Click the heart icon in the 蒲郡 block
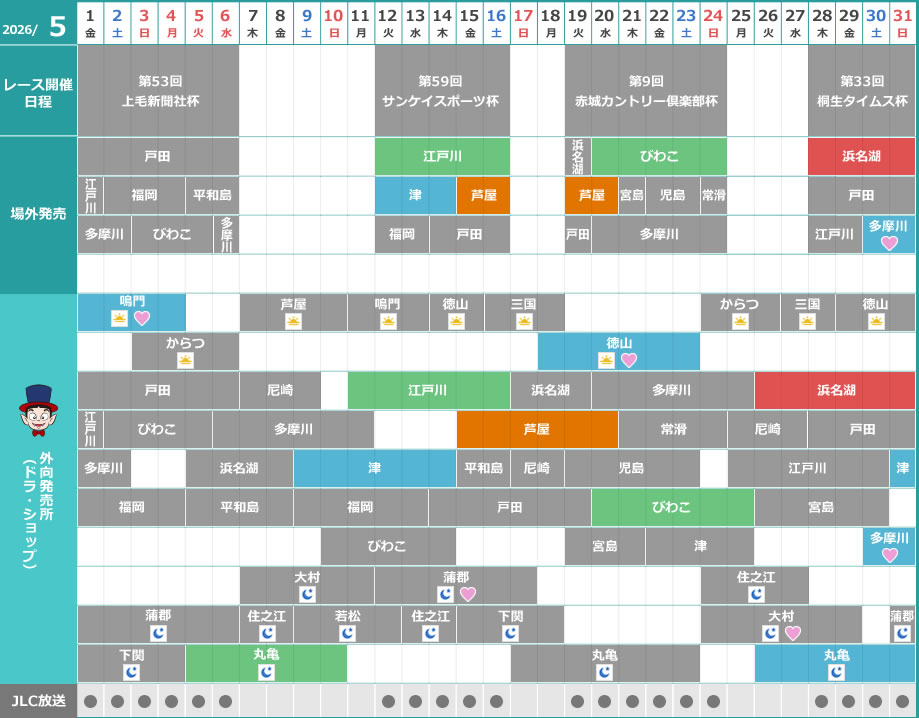The width and height of the screenshot is (919, 718). click(x=467, y=594)
